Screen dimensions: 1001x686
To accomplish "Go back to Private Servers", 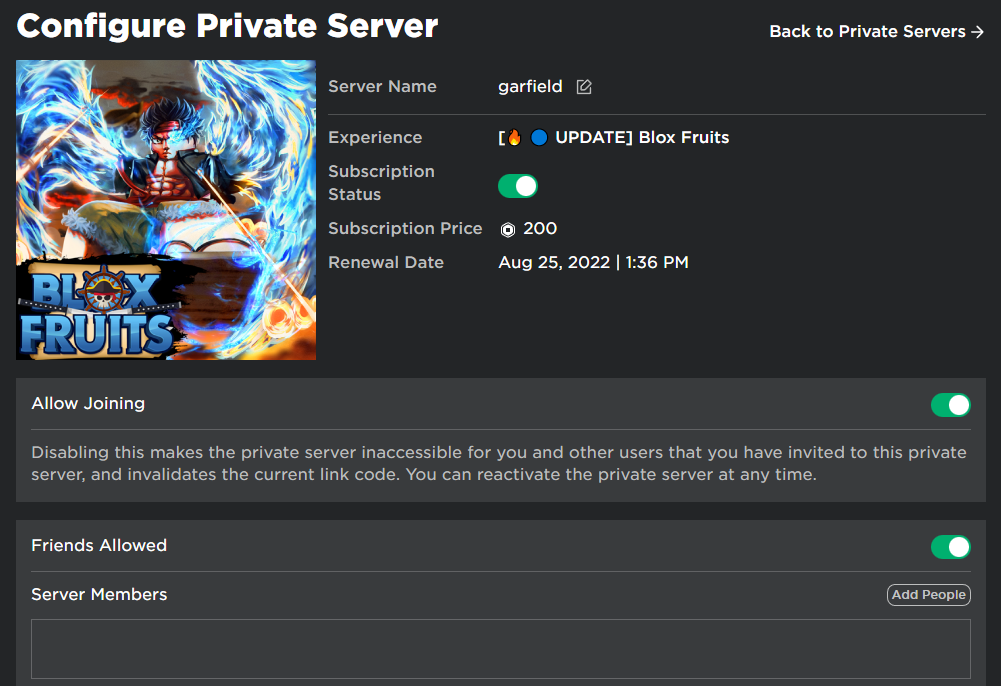I will [876, 31].
